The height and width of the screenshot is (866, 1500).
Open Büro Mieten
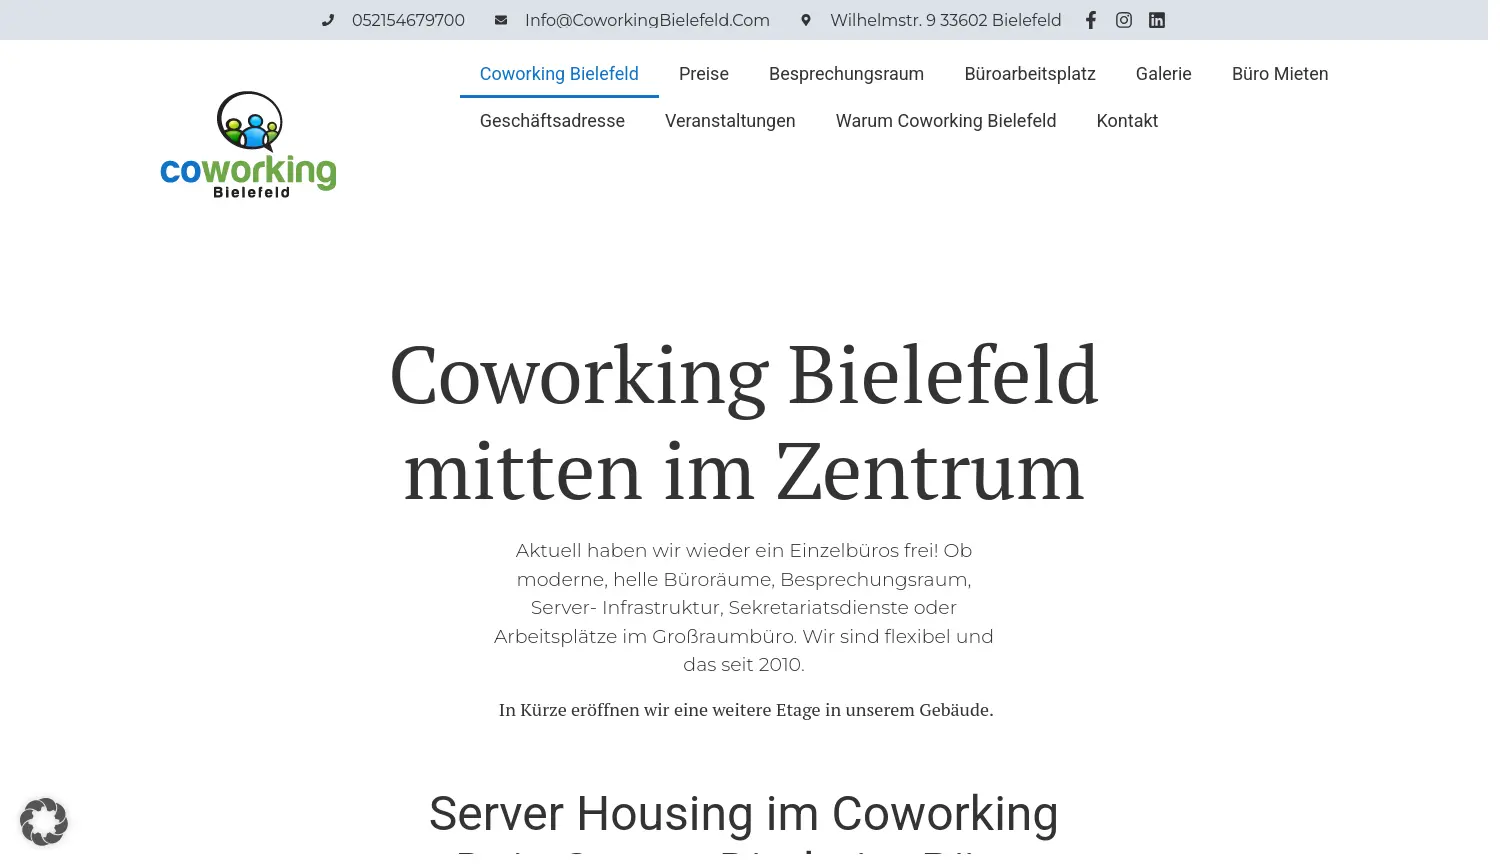tap(1280, 73)
